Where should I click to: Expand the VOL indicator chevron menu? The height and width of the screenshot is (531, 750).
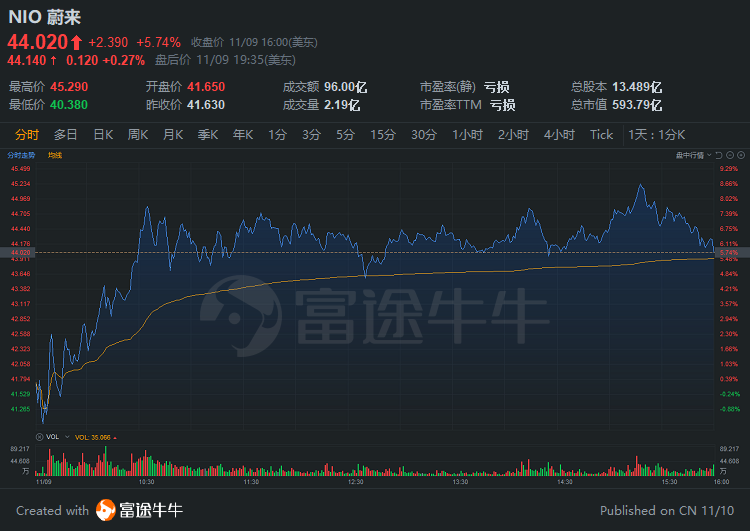[67, 437]
